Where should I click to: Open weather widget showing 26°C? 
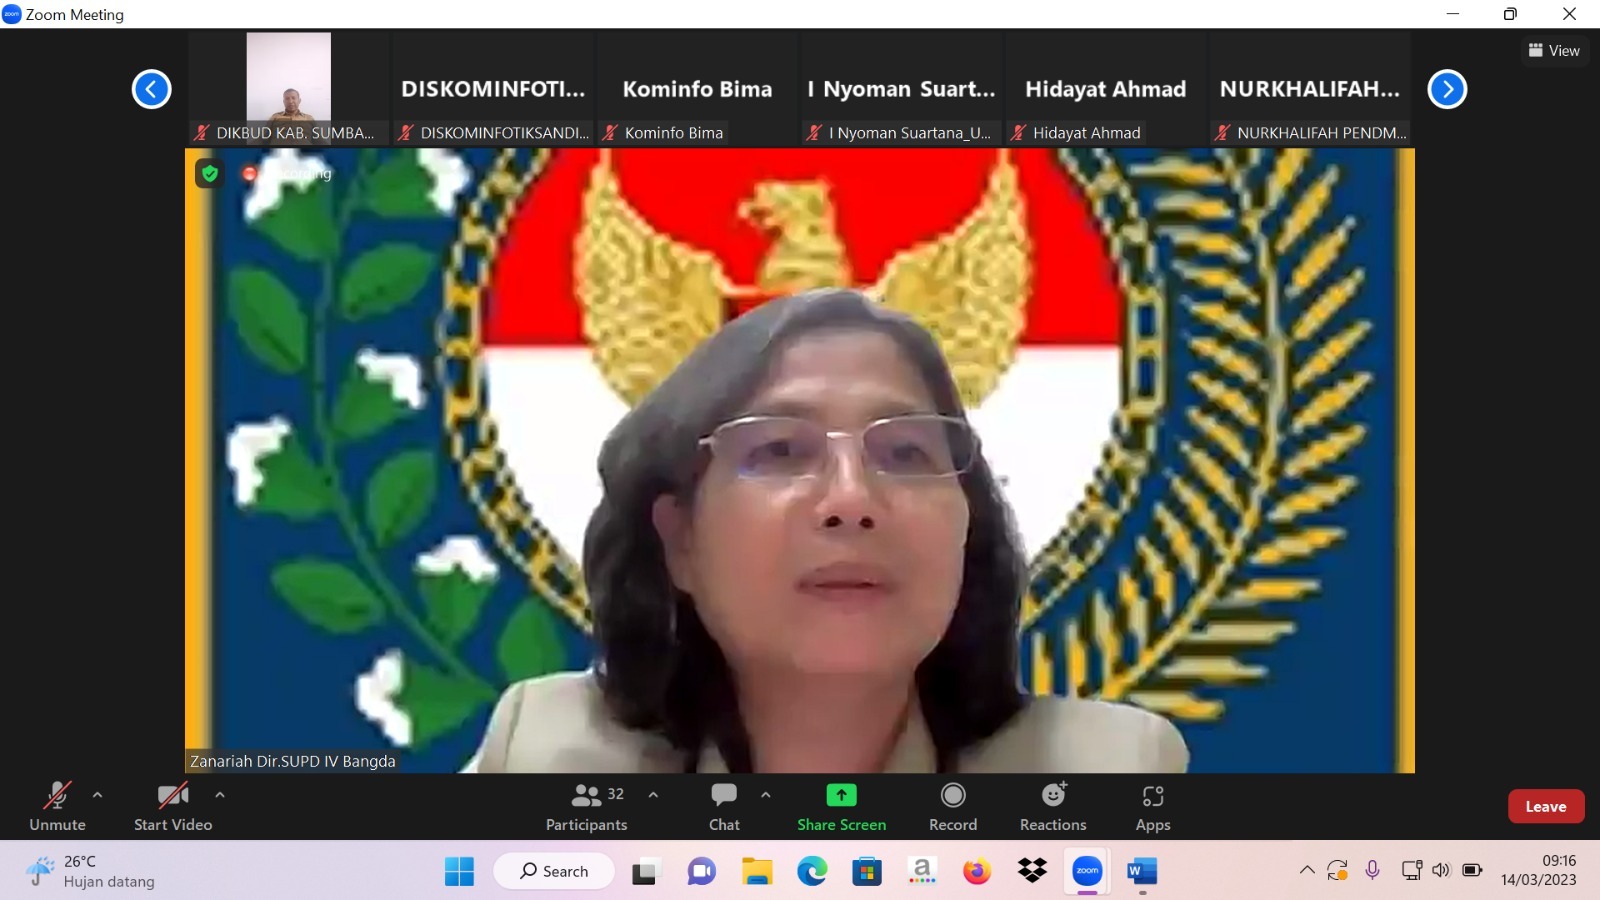tap(91, 871)
